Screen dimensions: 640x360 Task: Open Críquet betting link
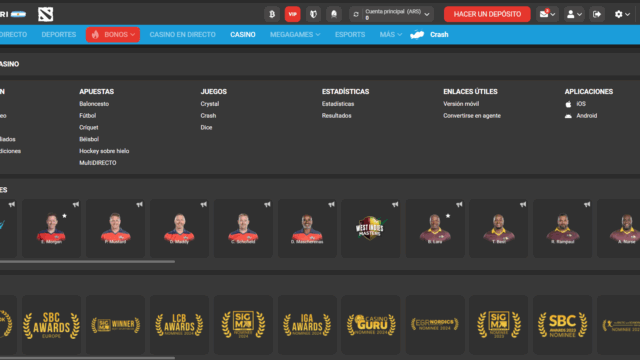pos(89,127)
